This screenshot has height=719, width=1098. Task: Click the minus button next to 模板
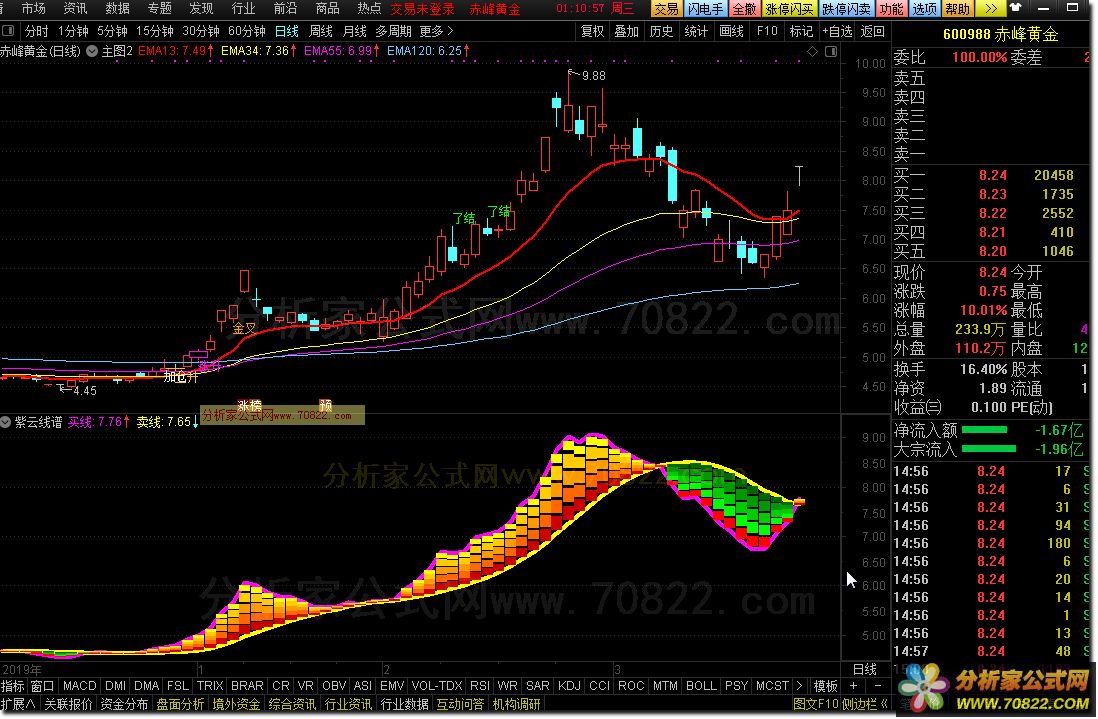[876, 686]
